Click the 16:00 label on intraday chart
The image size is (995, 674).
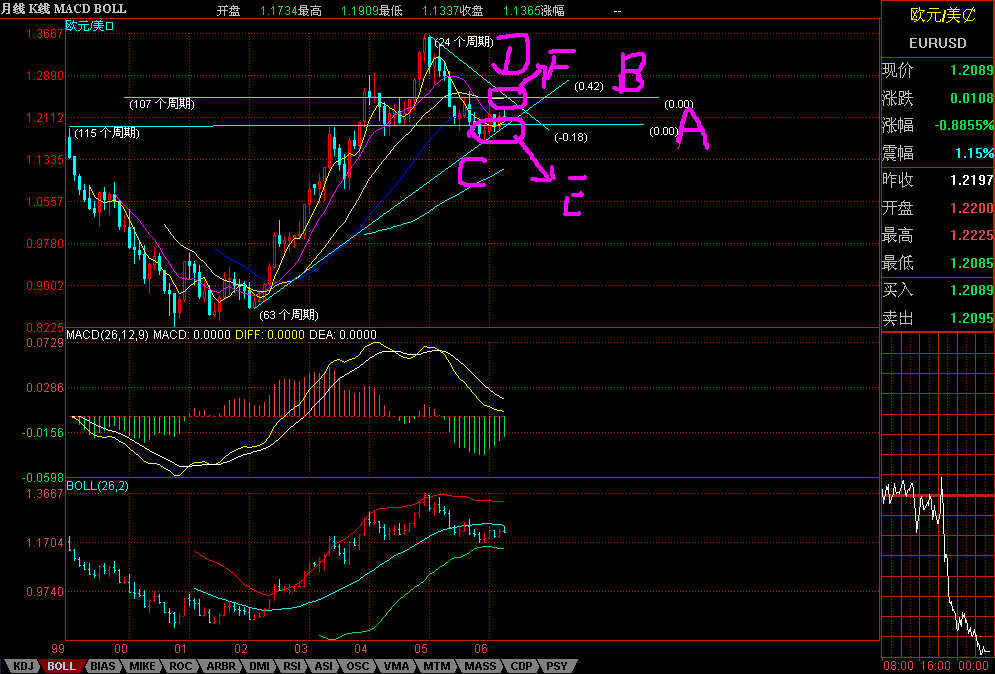point(936,665)
